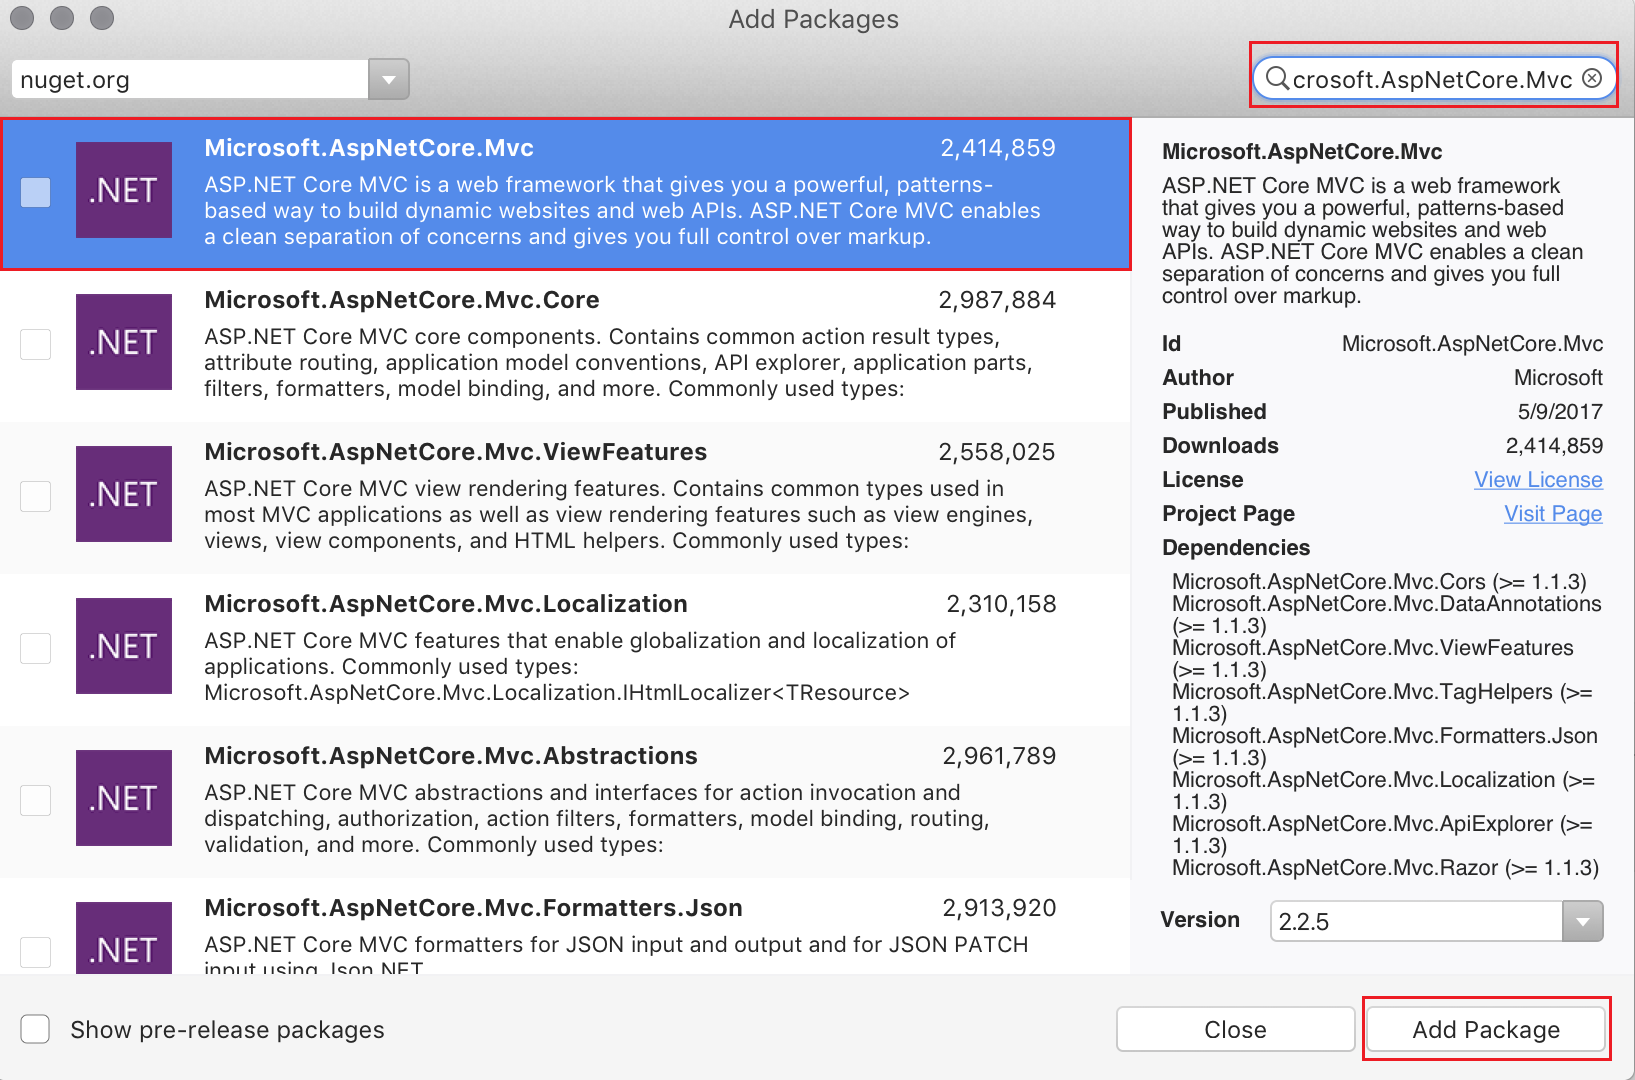Click the magnifier search icon
The width and height of the screenshot is (1635, 1080).
pyautogui.click(x=1277, y=78)
